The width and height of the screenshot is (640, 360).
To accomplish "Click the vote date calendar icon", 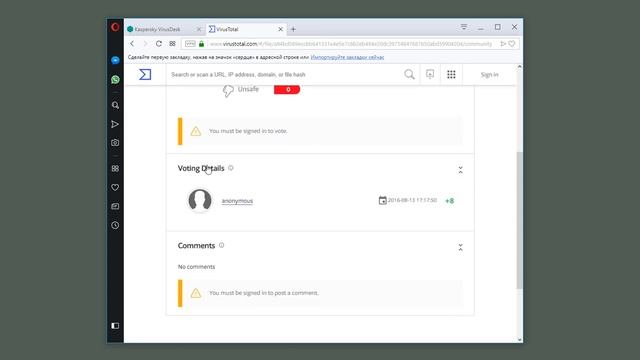I will (x=382, y=200).
